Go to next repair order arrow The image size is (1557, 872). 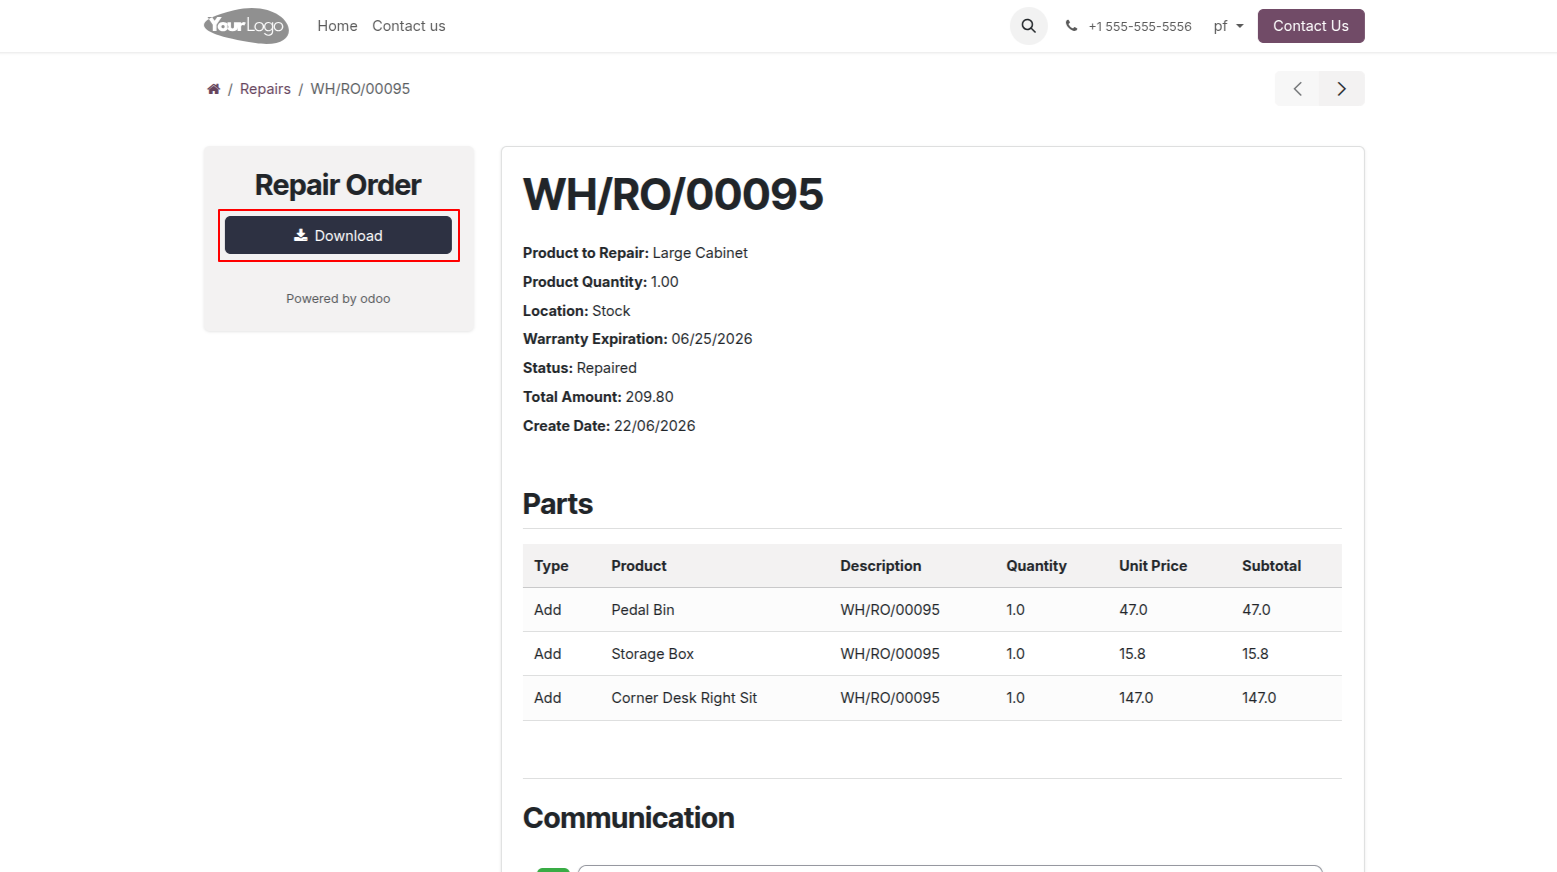[x=1342, y=89]
